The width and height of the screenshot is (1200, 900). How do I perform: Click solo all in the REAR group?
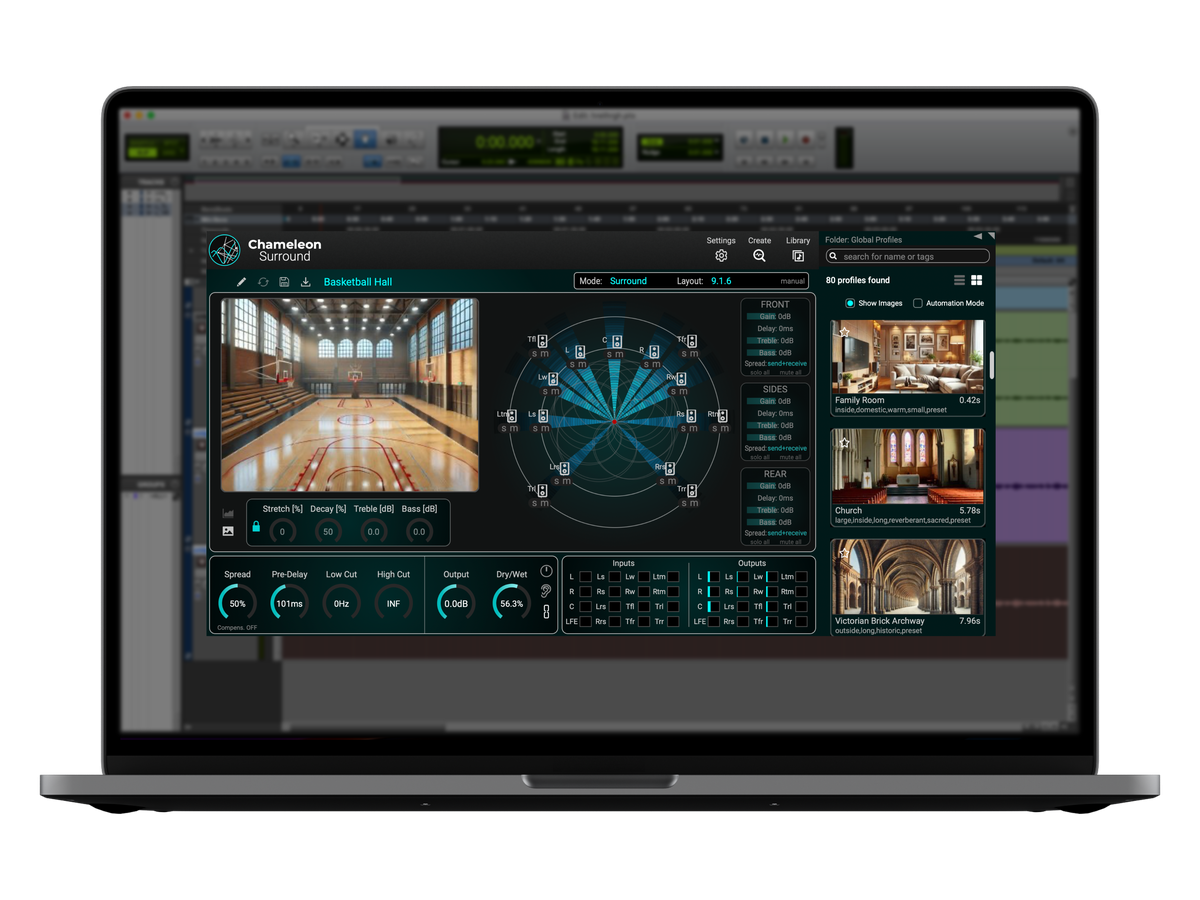(760, 542)
